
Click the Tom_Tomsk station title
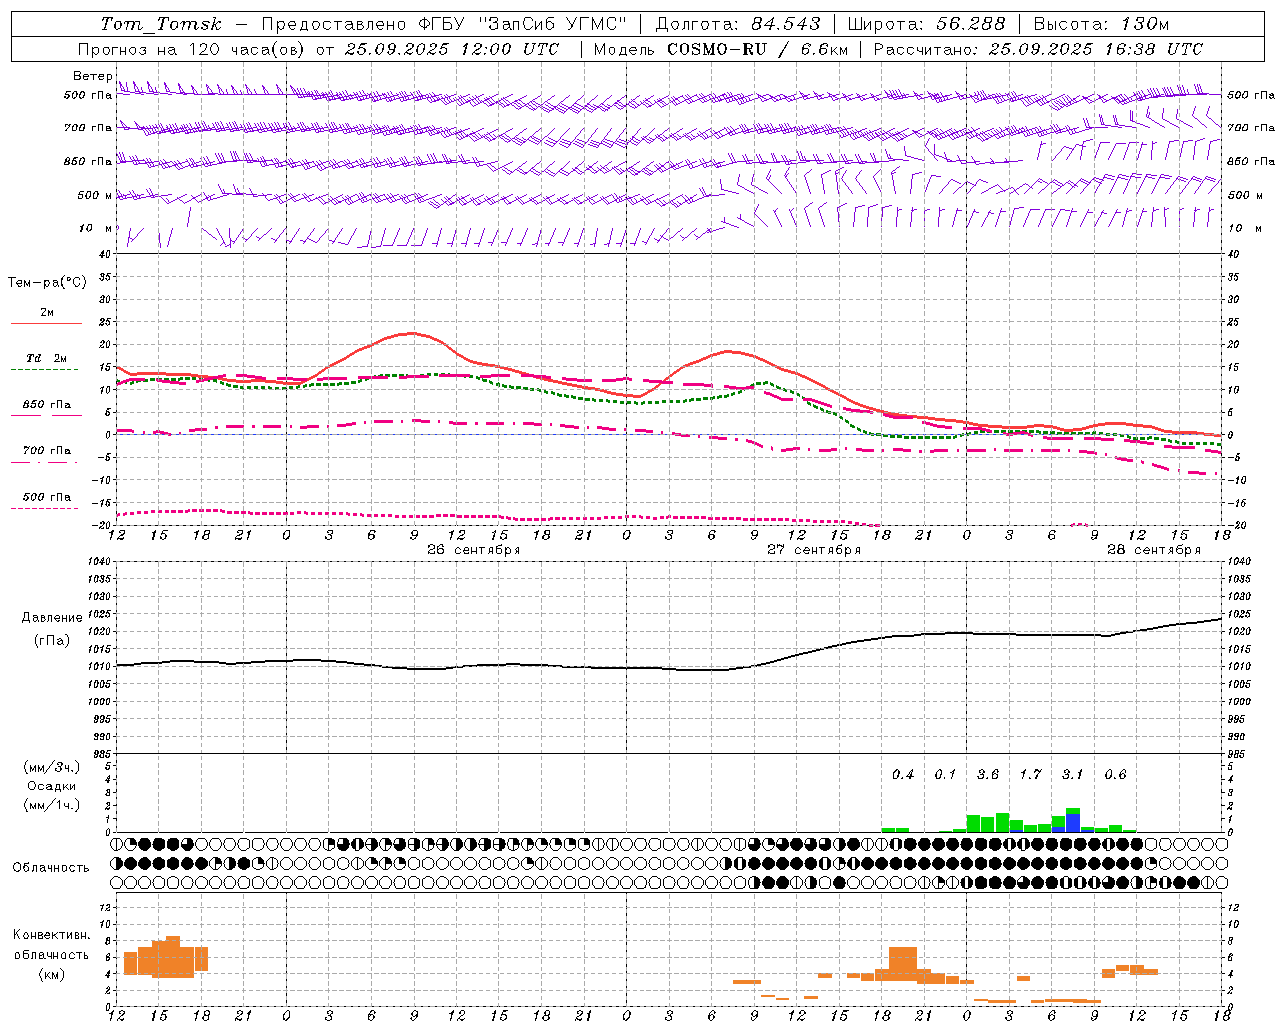point(161,24)
